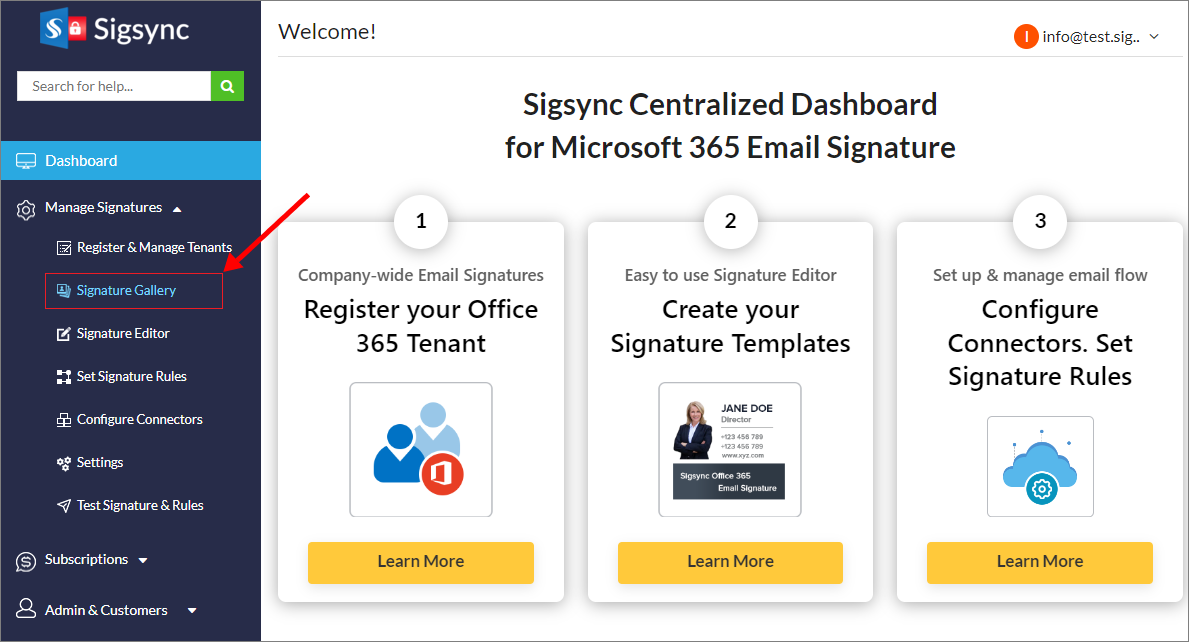Focus the Search for help field
This screenshot has width=1189, height=642.
(x=114, y=86)
